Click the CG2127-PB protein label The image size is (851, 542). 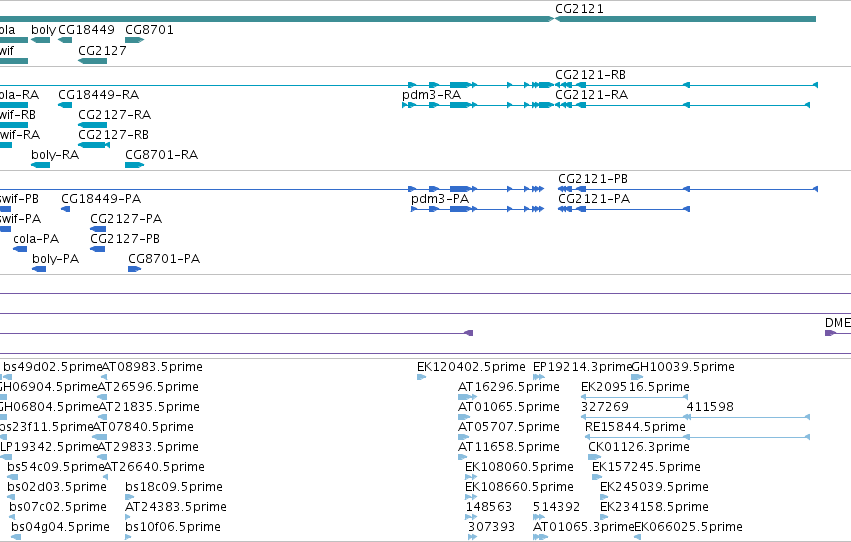pyautogui.click(x=125, y=239)
